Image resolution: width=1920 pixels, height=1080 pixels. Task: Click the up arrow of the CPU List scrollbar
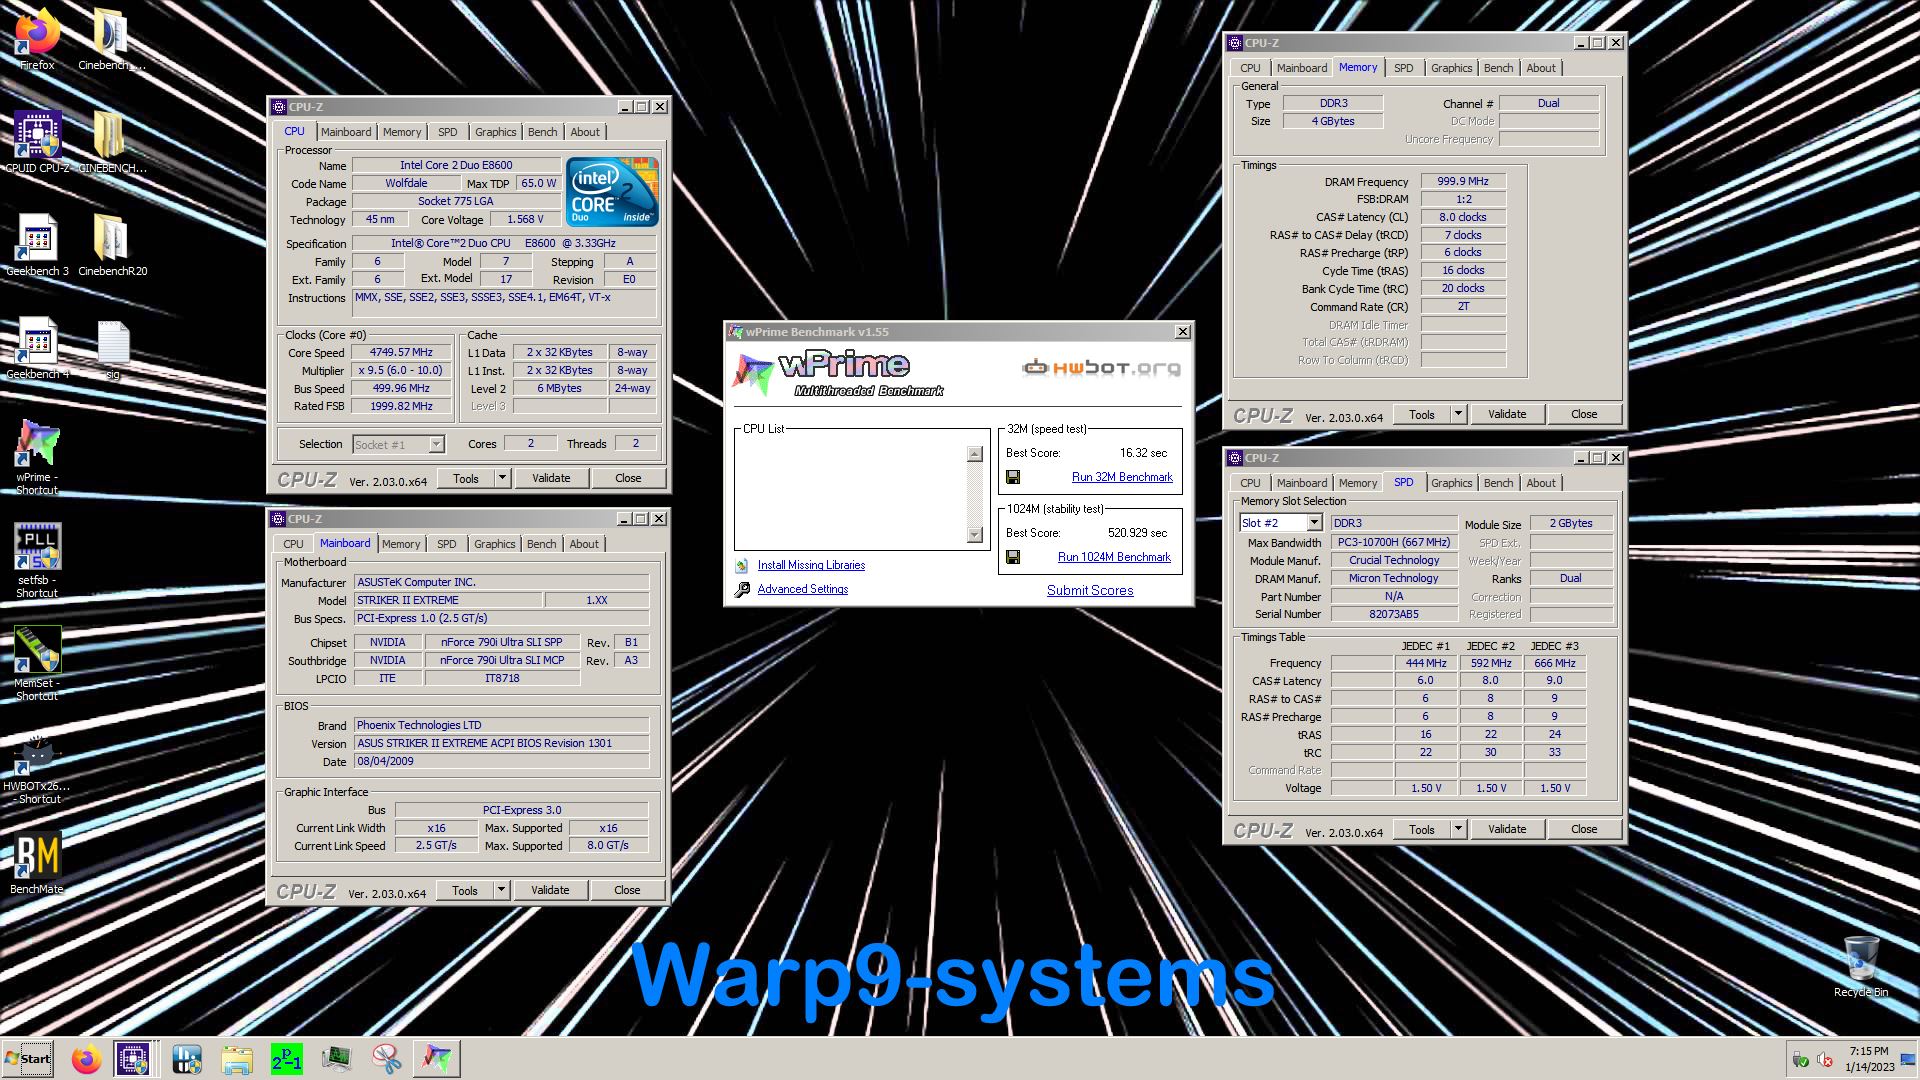[975, 454]
